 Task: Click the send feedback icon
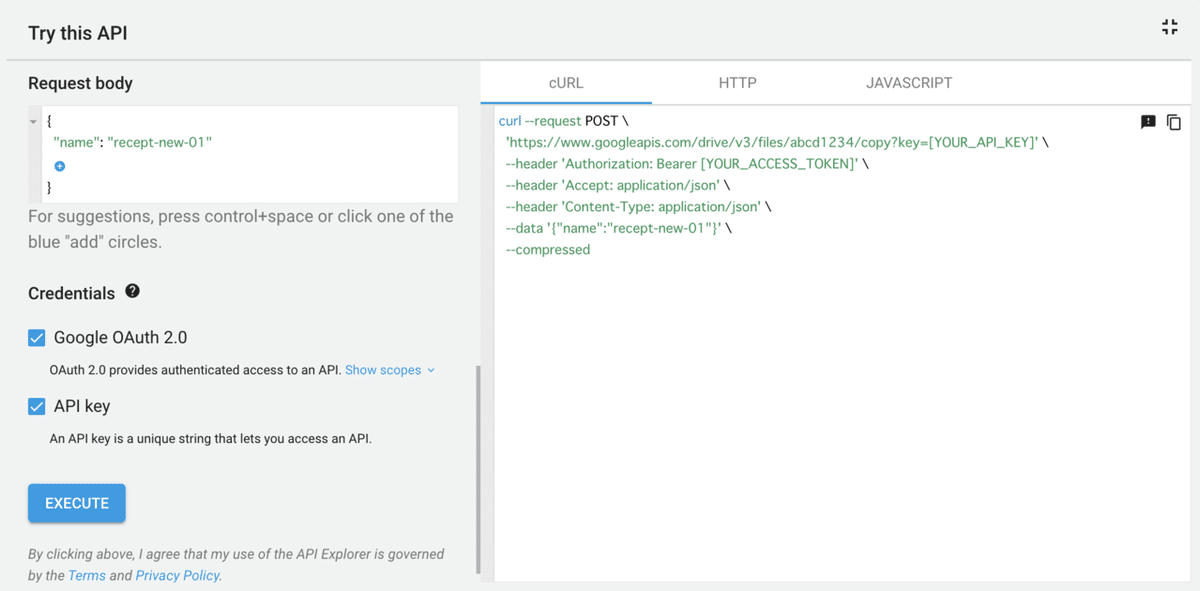coord(1148,122)
